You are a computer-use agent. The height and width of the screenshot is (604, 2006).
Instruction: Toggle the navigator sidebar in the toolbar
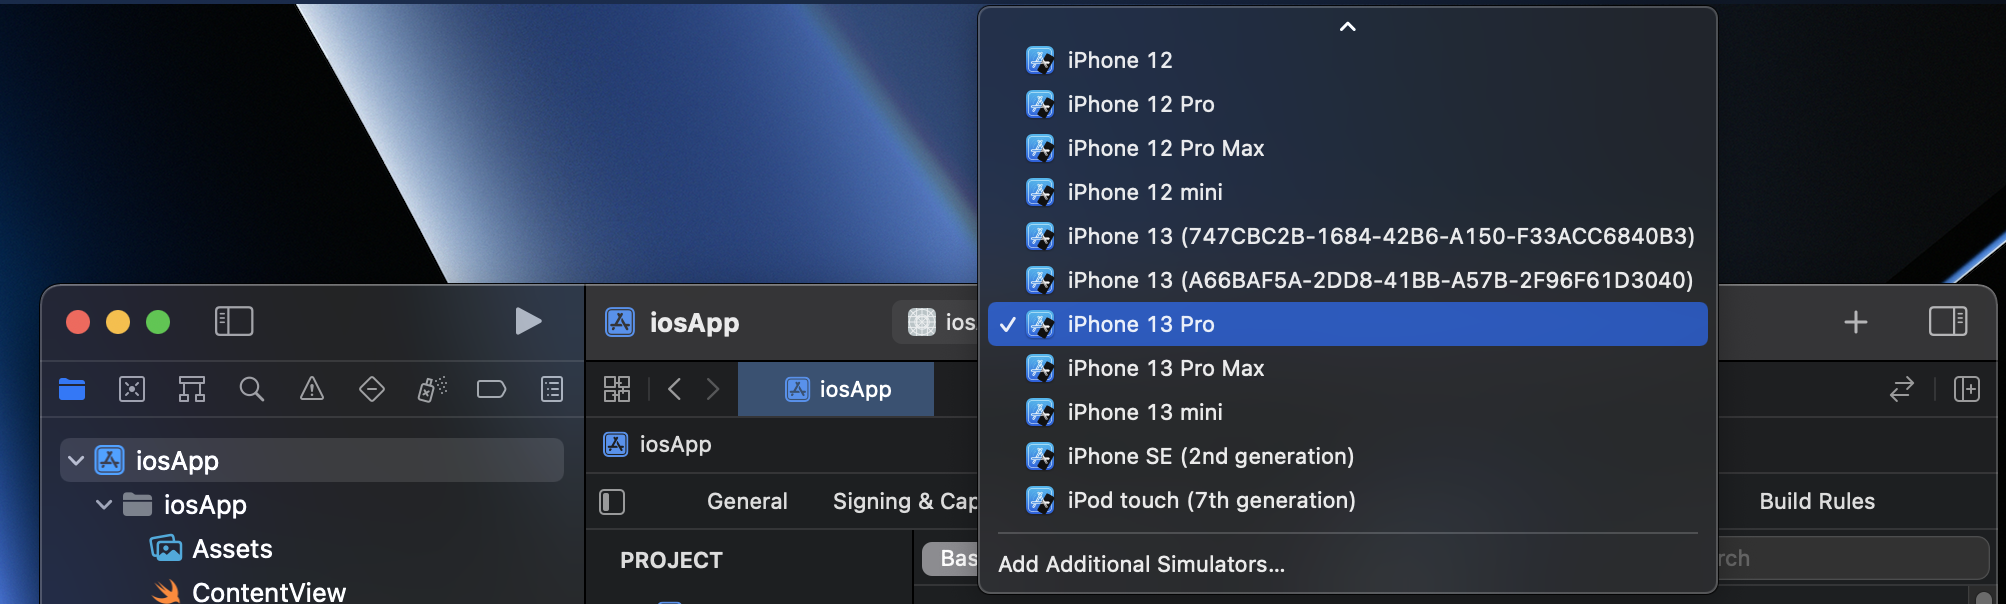[234, 321]
